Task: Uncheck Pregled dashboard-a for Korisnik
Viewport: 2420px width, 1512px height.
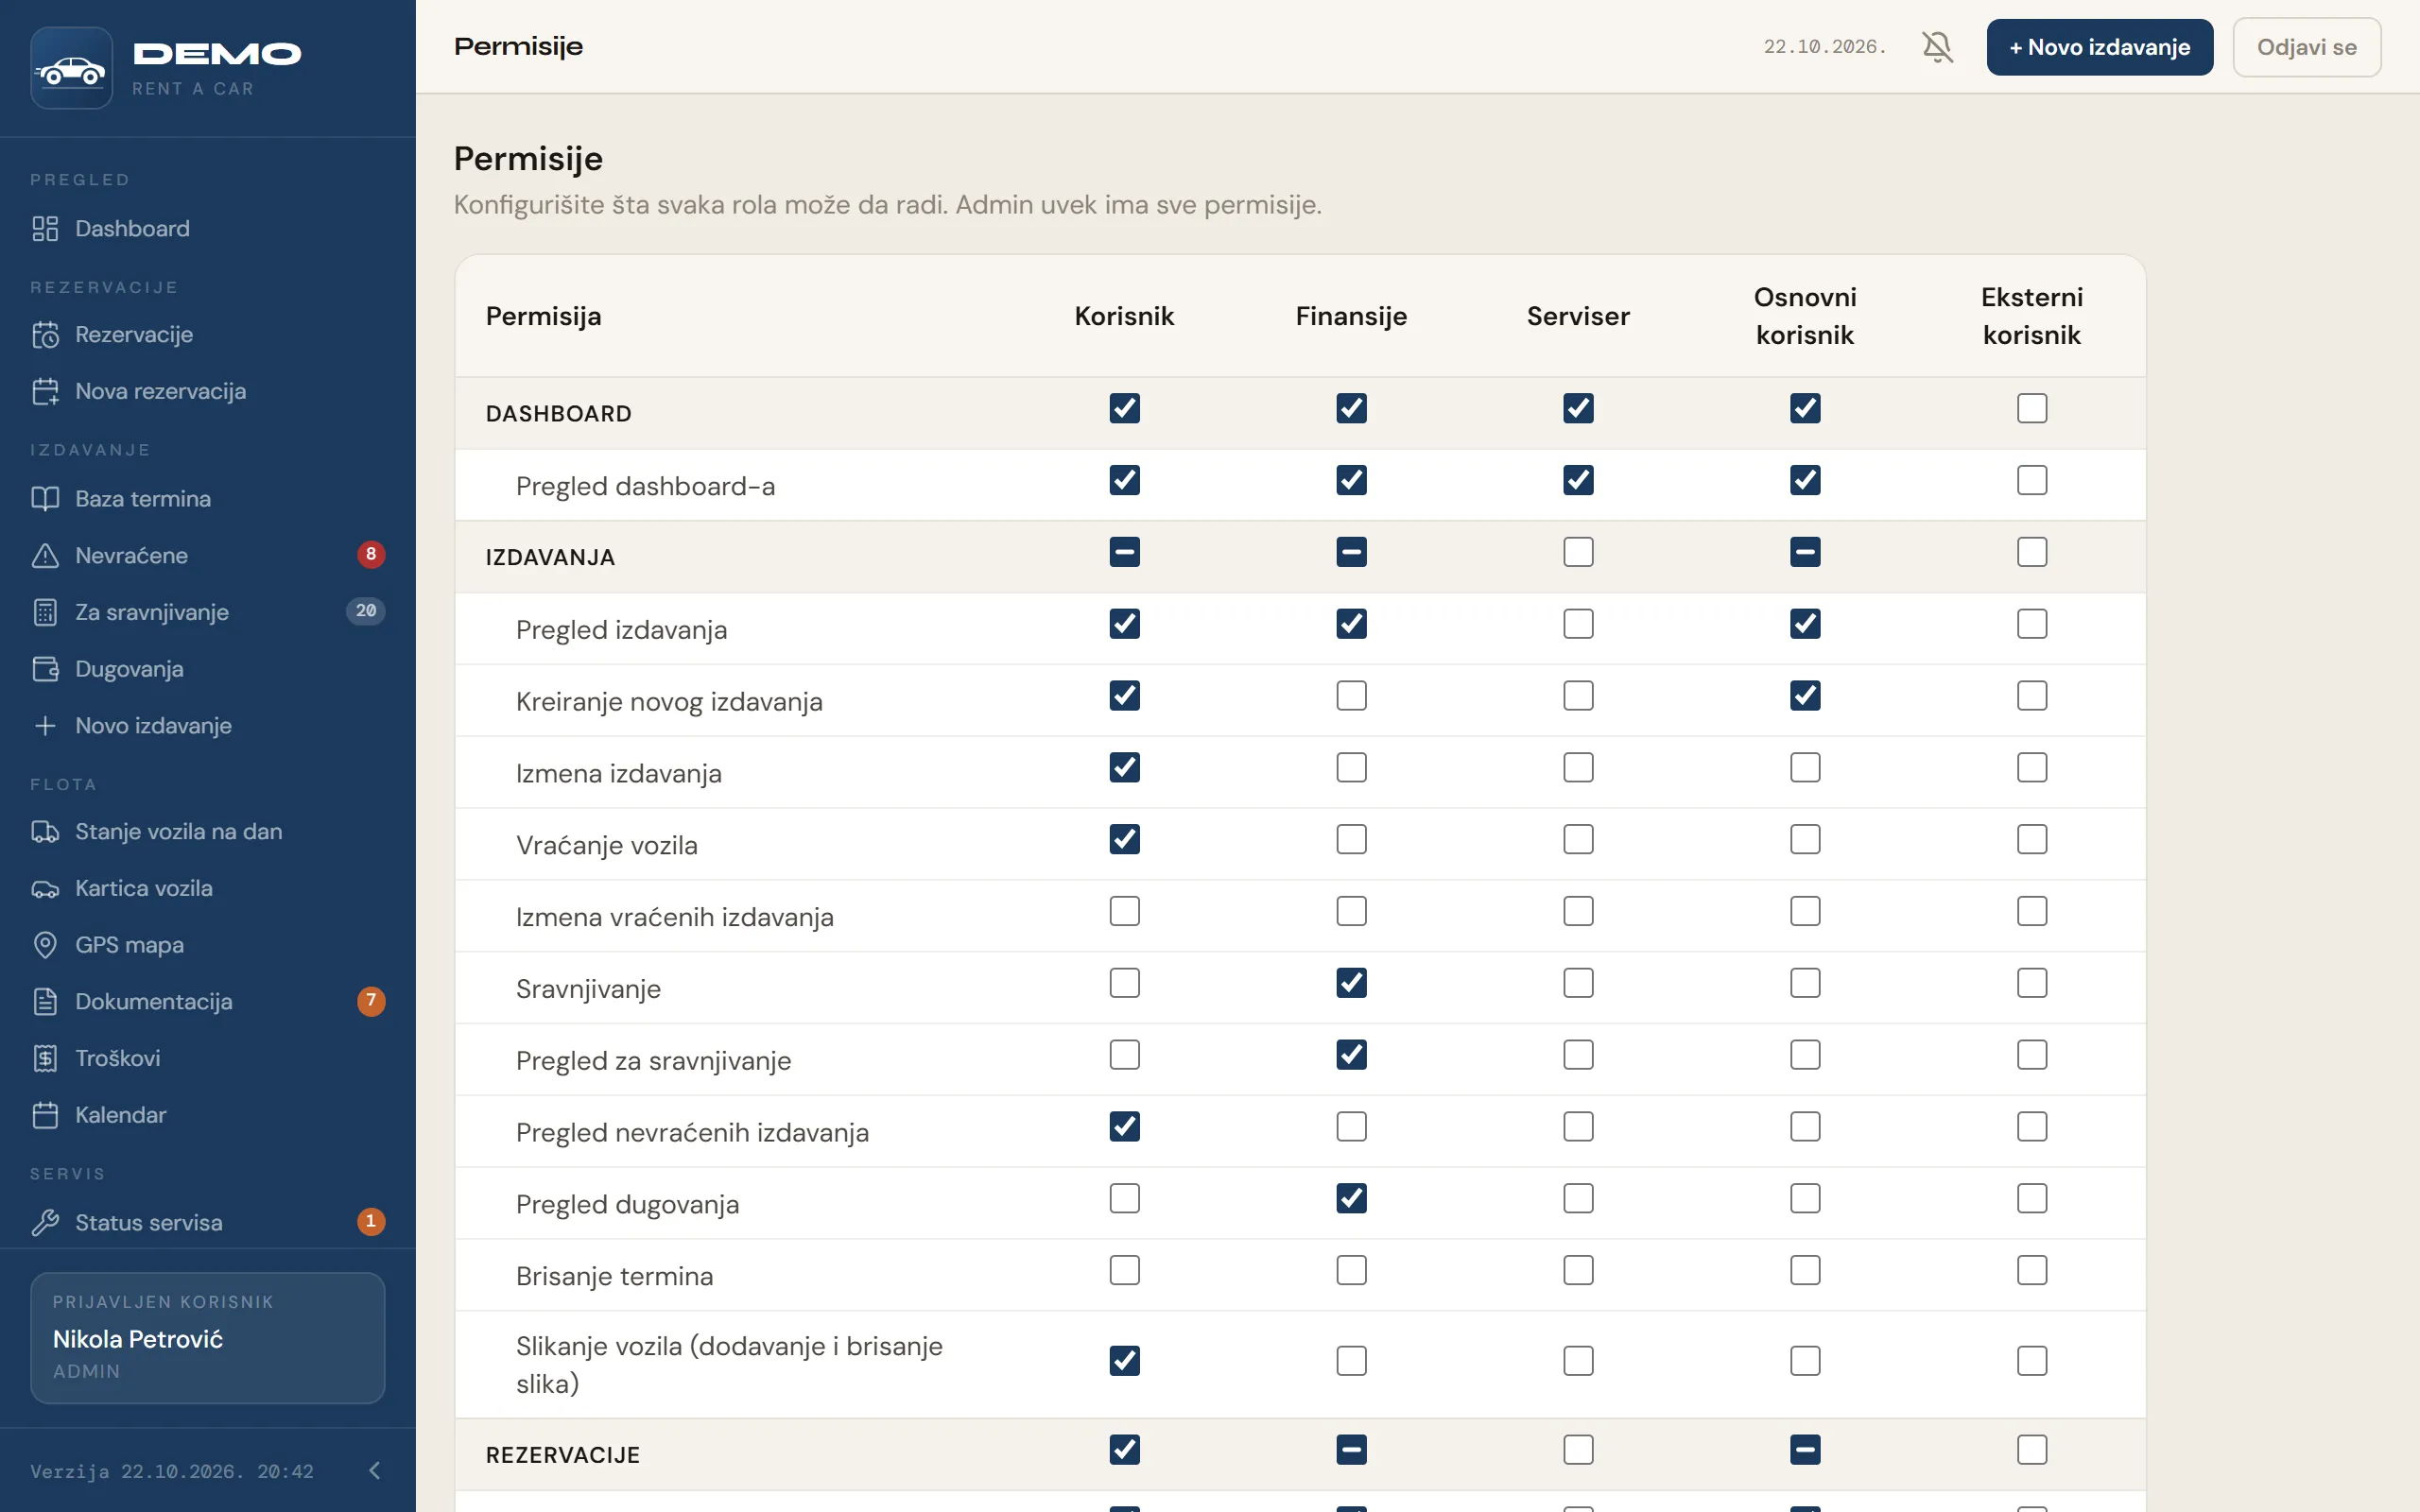Action: (1124, 480)
